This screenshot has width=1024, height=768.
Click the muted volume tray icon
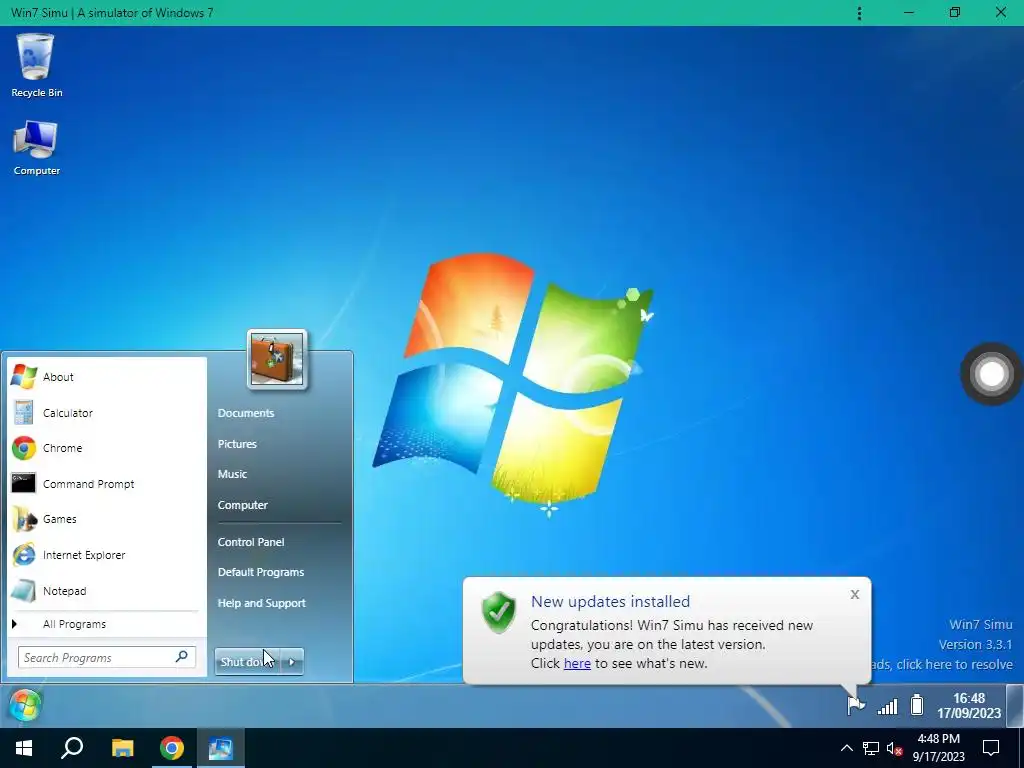click(894, 748)
